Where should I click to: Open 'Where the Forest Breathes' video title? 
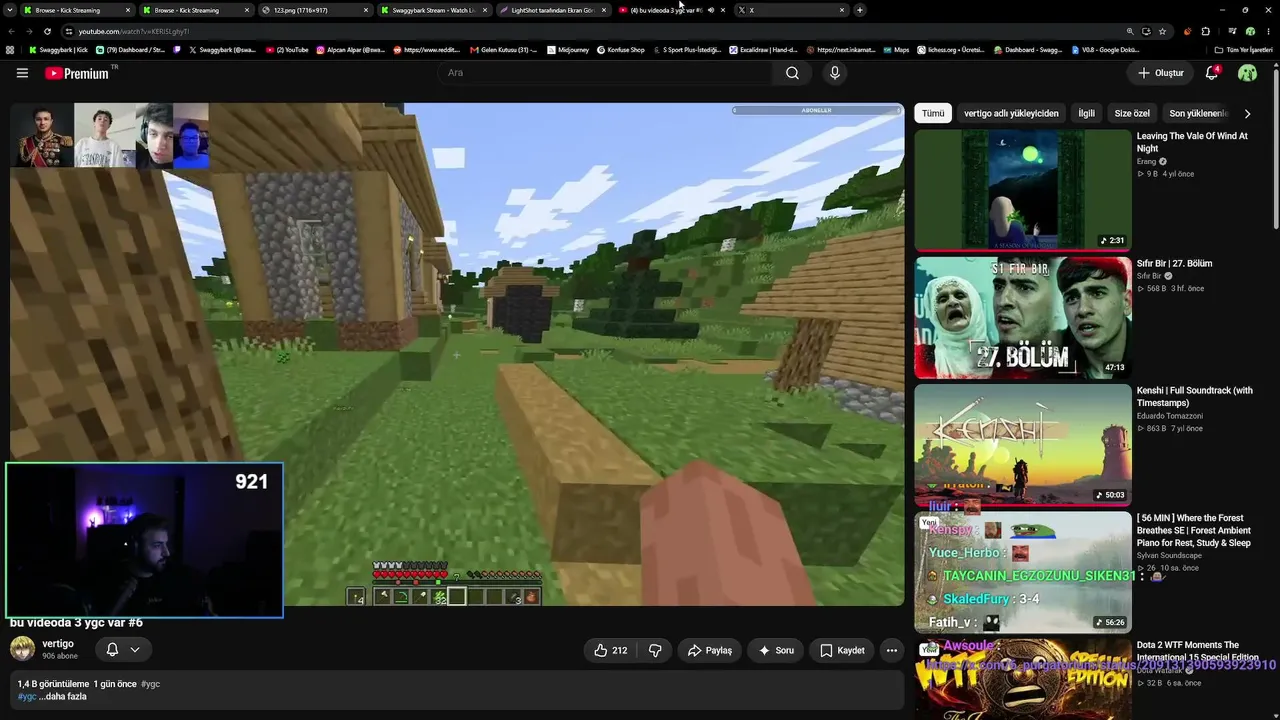tap(1194, 531)
